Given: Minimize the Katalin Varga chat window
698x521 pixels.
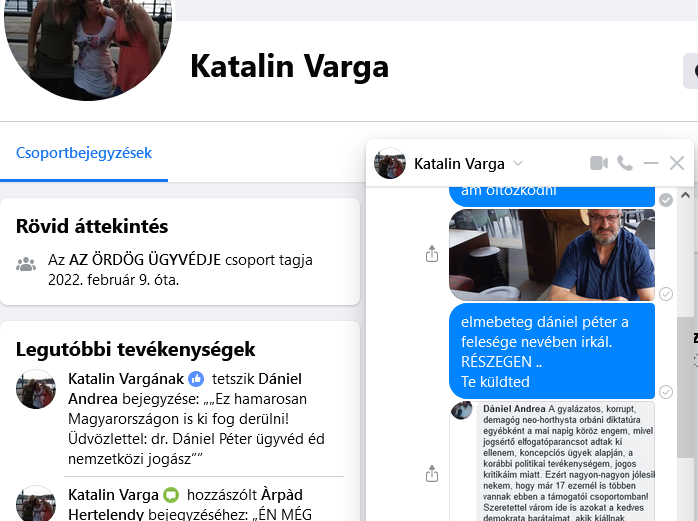Looking at the screenshot, I should pos(651,163).
